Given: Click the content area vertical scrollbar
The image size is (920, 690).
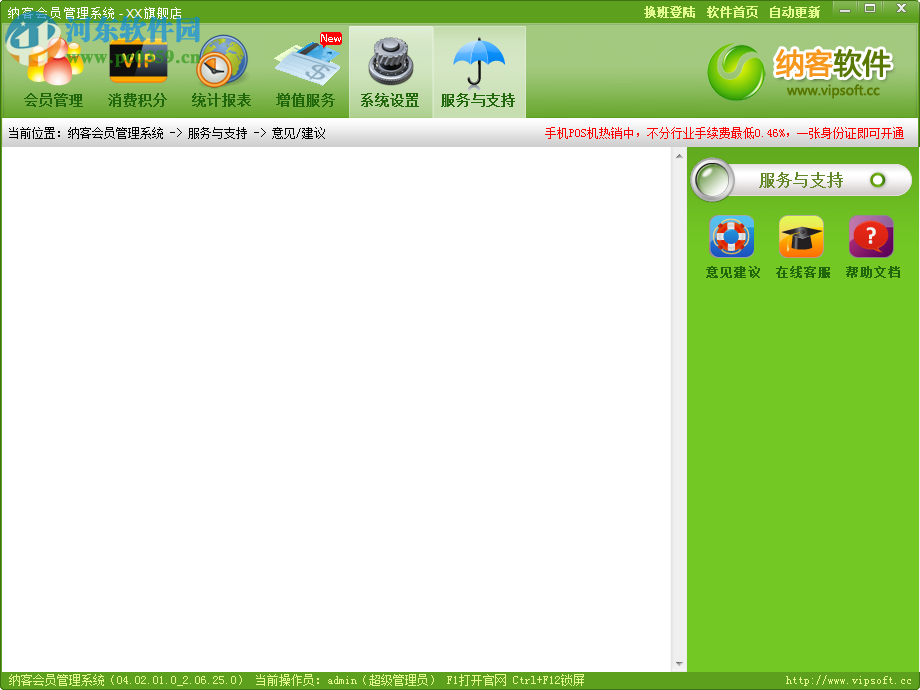Looking at the screenshot, I should click(680, 400).
